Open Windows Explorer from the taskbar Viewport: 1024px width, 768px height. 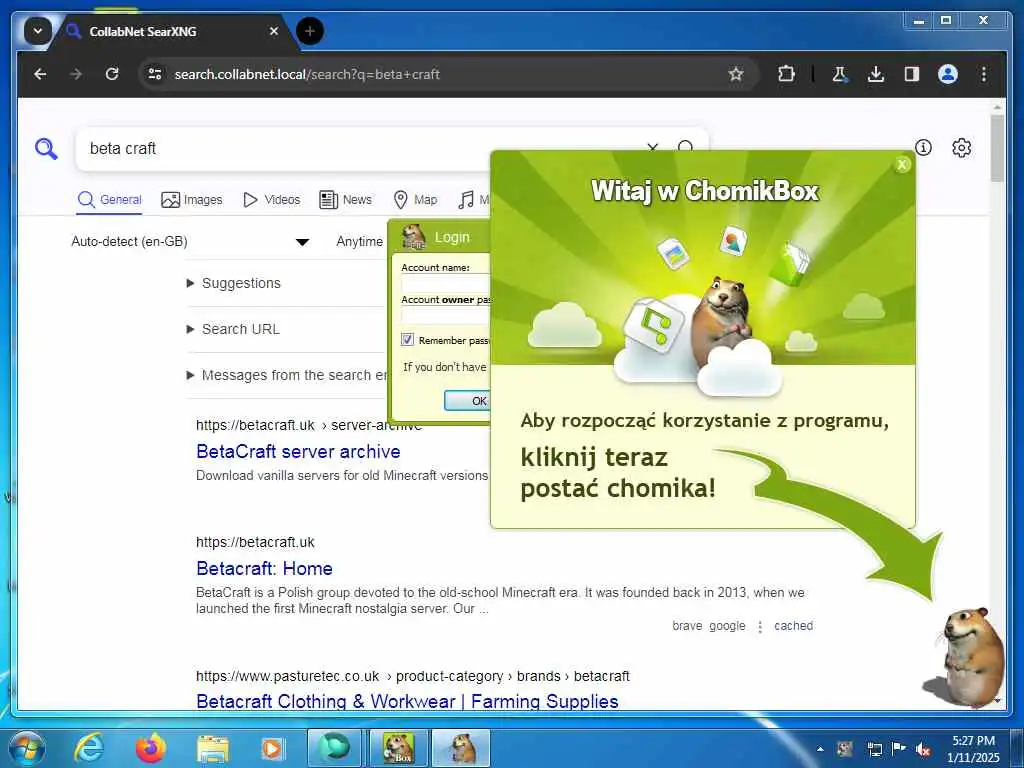(213, 748)
